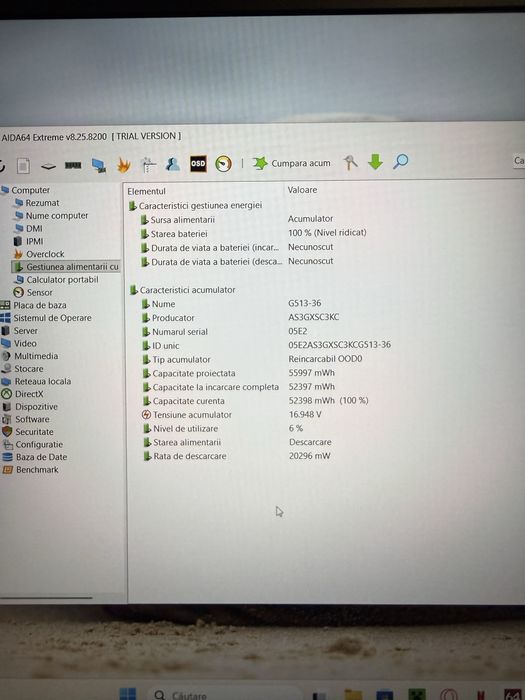Click the green download arrow icon

pyautogui.click(x=375, y=162)
